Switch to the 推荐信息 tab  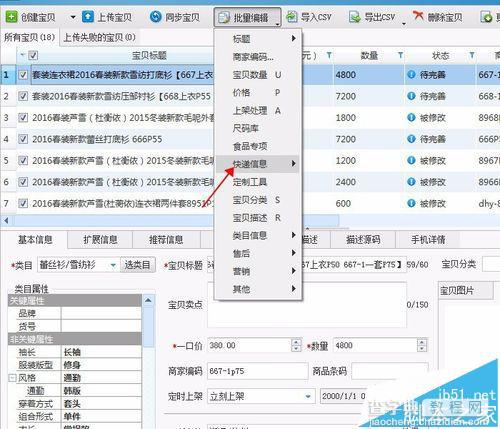pyautogui.click(x=166, y=239)
